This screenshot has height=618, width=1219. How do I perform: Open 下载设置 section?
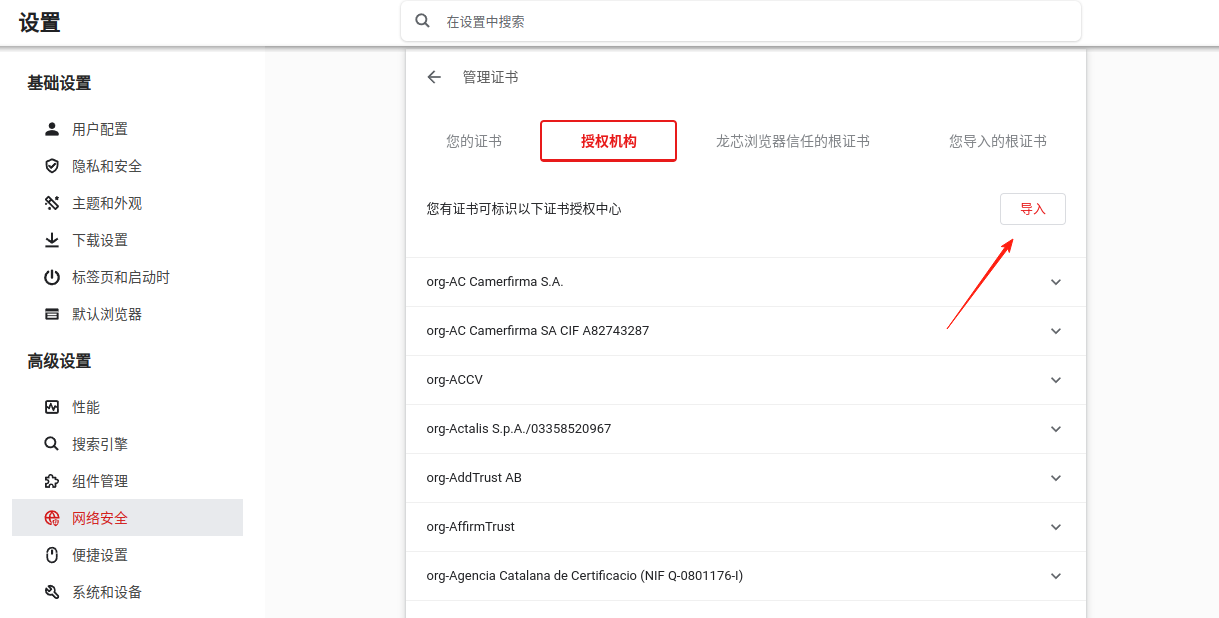[x=127, y=240]
